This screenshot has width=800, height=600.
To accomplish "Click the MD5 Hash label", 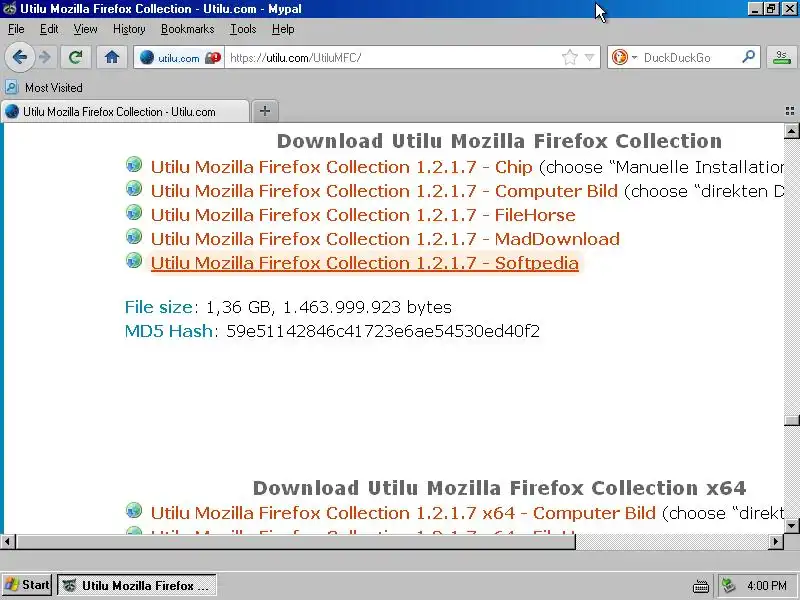I will tap(169, 331).
